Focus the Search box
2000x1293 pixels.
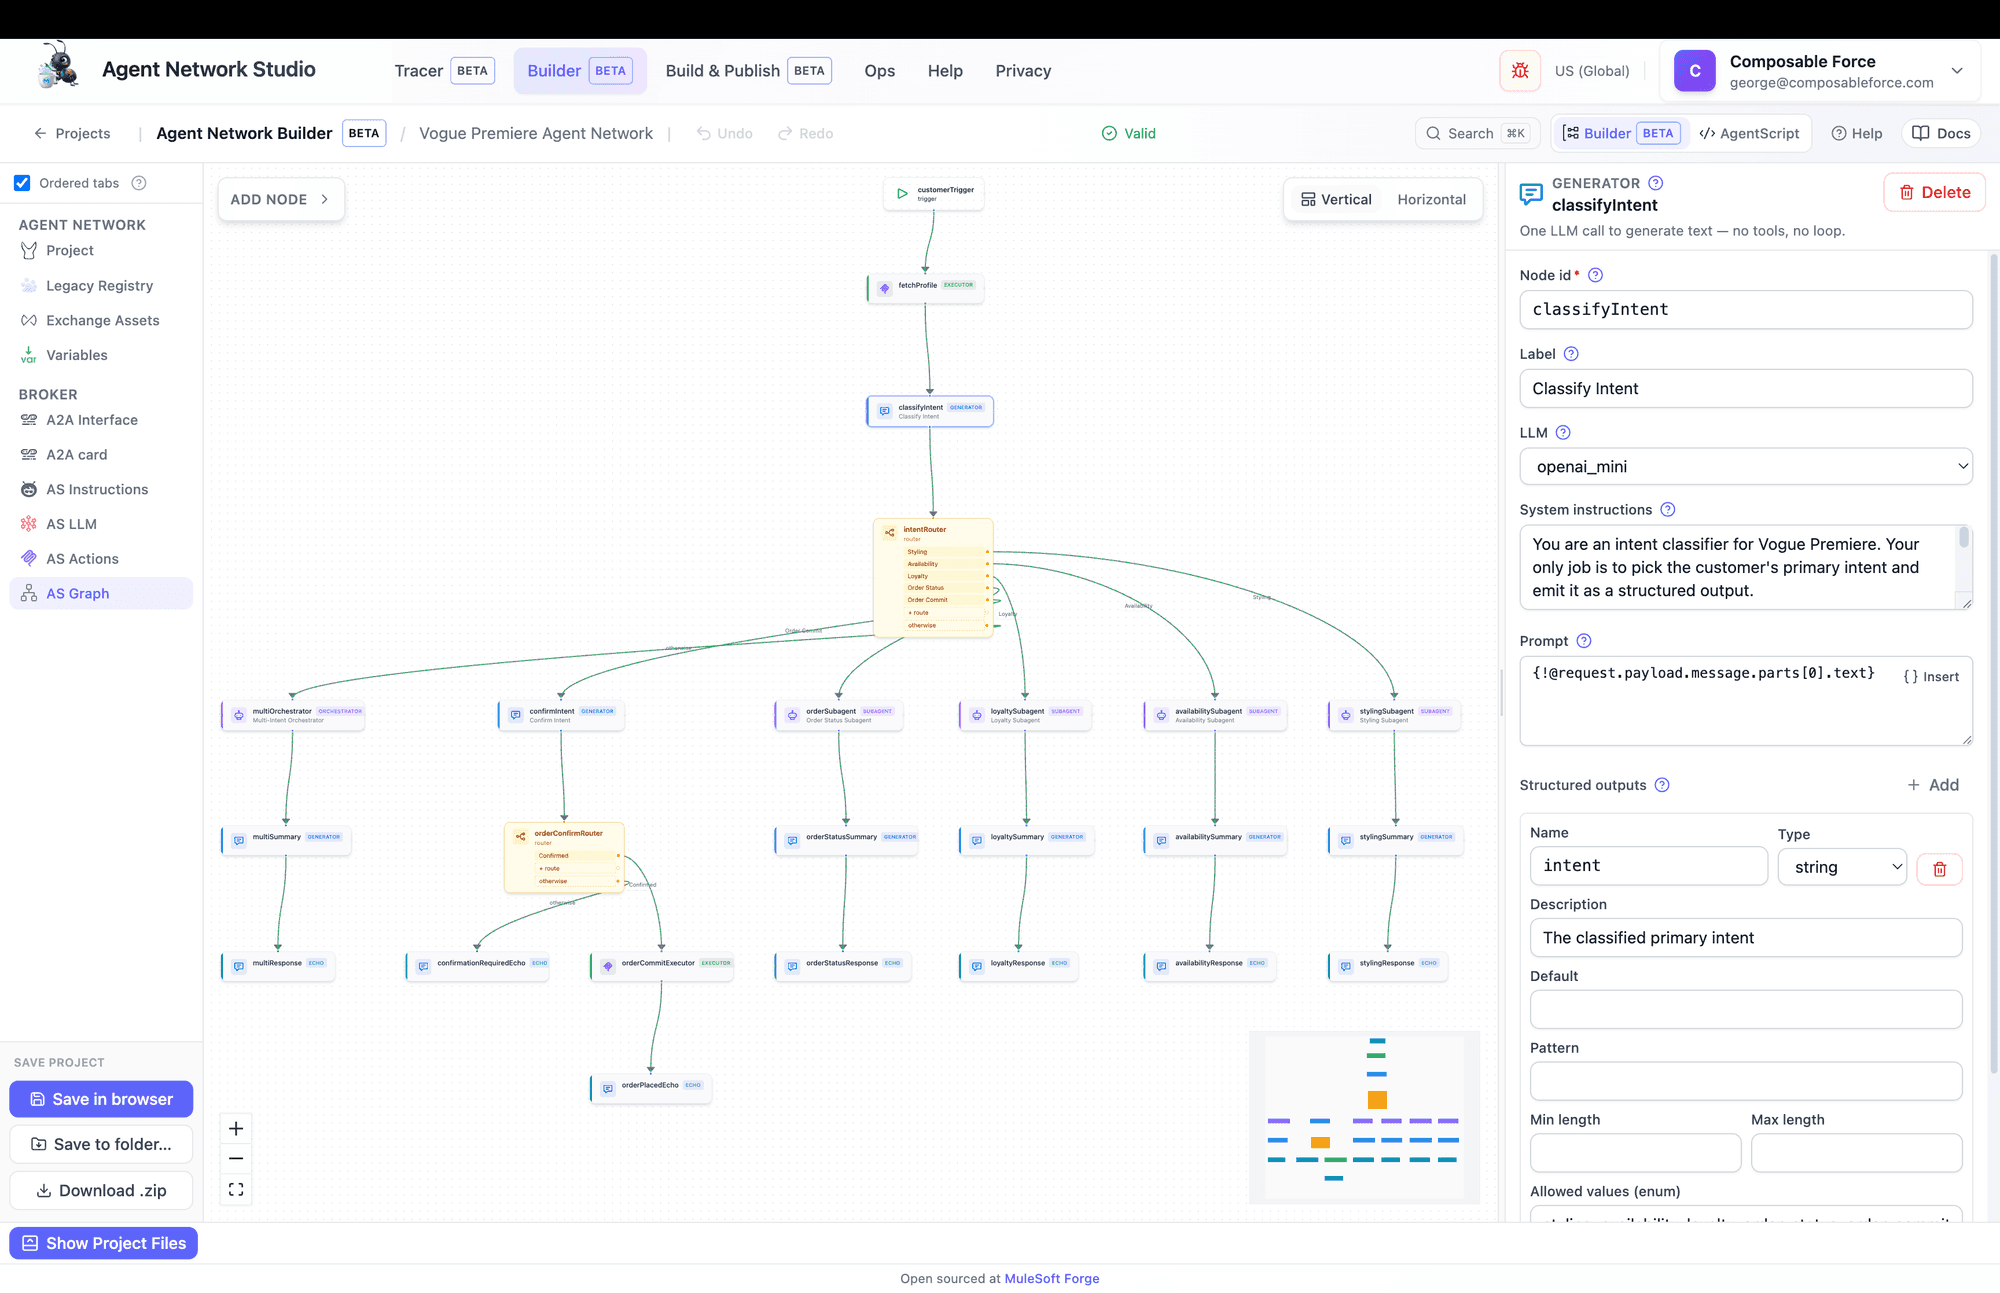pos(1478,133)
